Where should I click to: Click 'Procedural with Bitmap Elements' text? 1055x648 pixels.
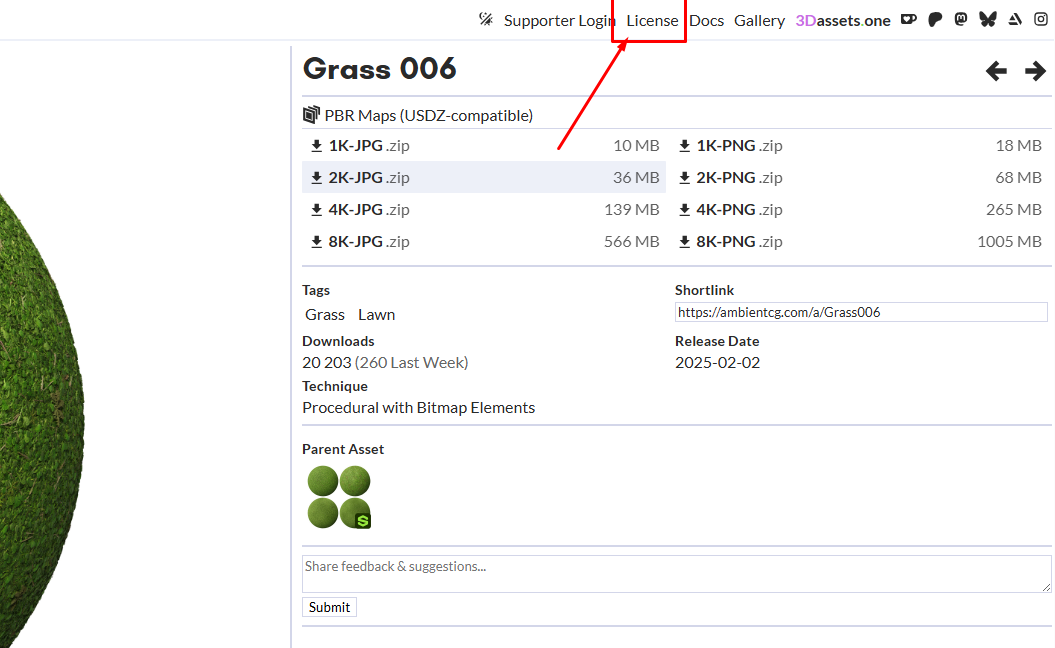(x=419, y=408)
